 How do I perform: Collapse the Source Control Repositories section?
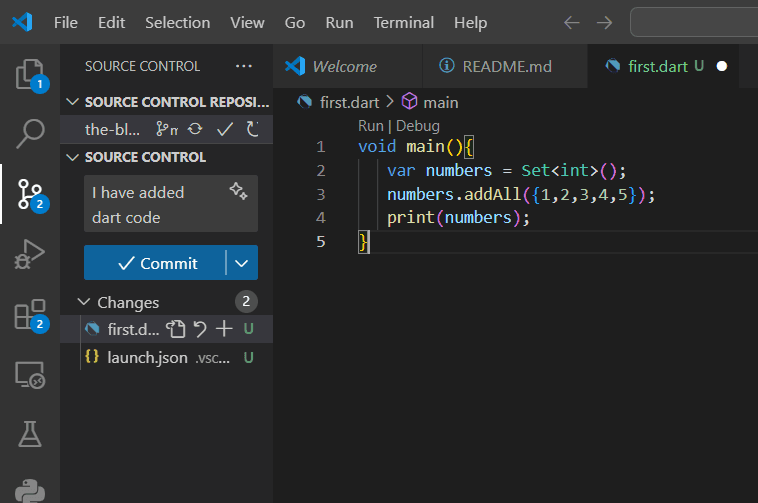coord(73,102)
